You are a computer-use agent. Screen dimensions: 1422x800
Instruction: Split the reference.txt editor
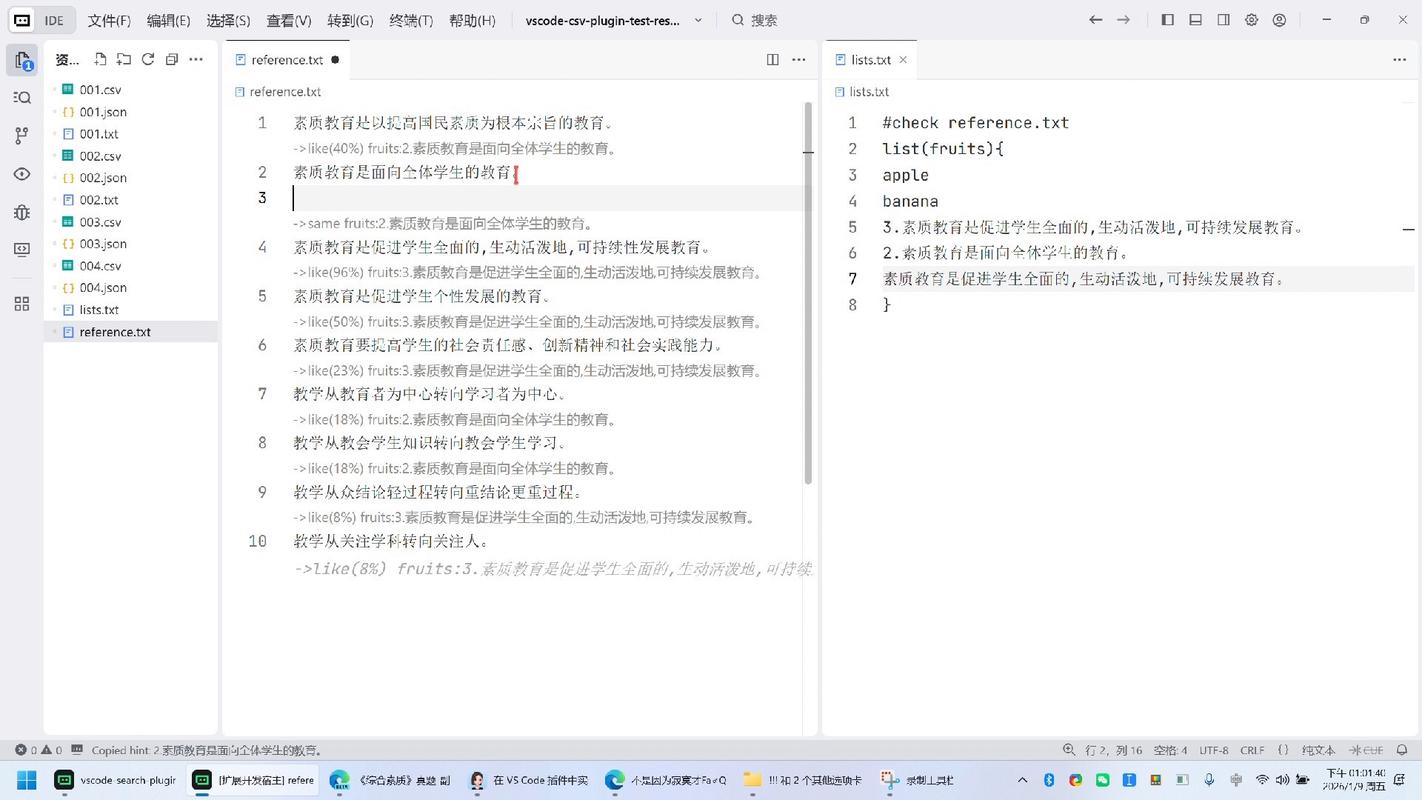tap(773, 60)
